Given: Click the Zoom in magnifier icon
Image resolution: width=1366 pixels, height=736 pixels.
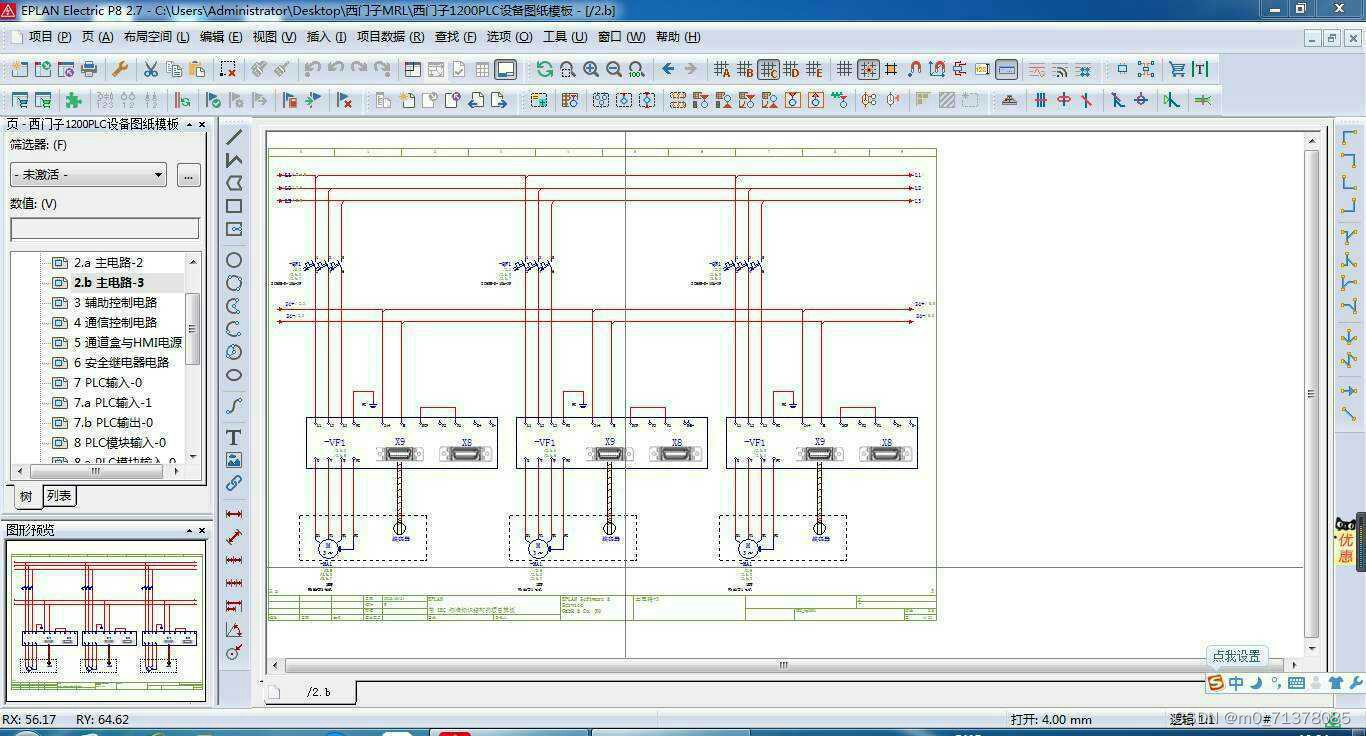Looking at the screenshot, I should coord(591,69).
